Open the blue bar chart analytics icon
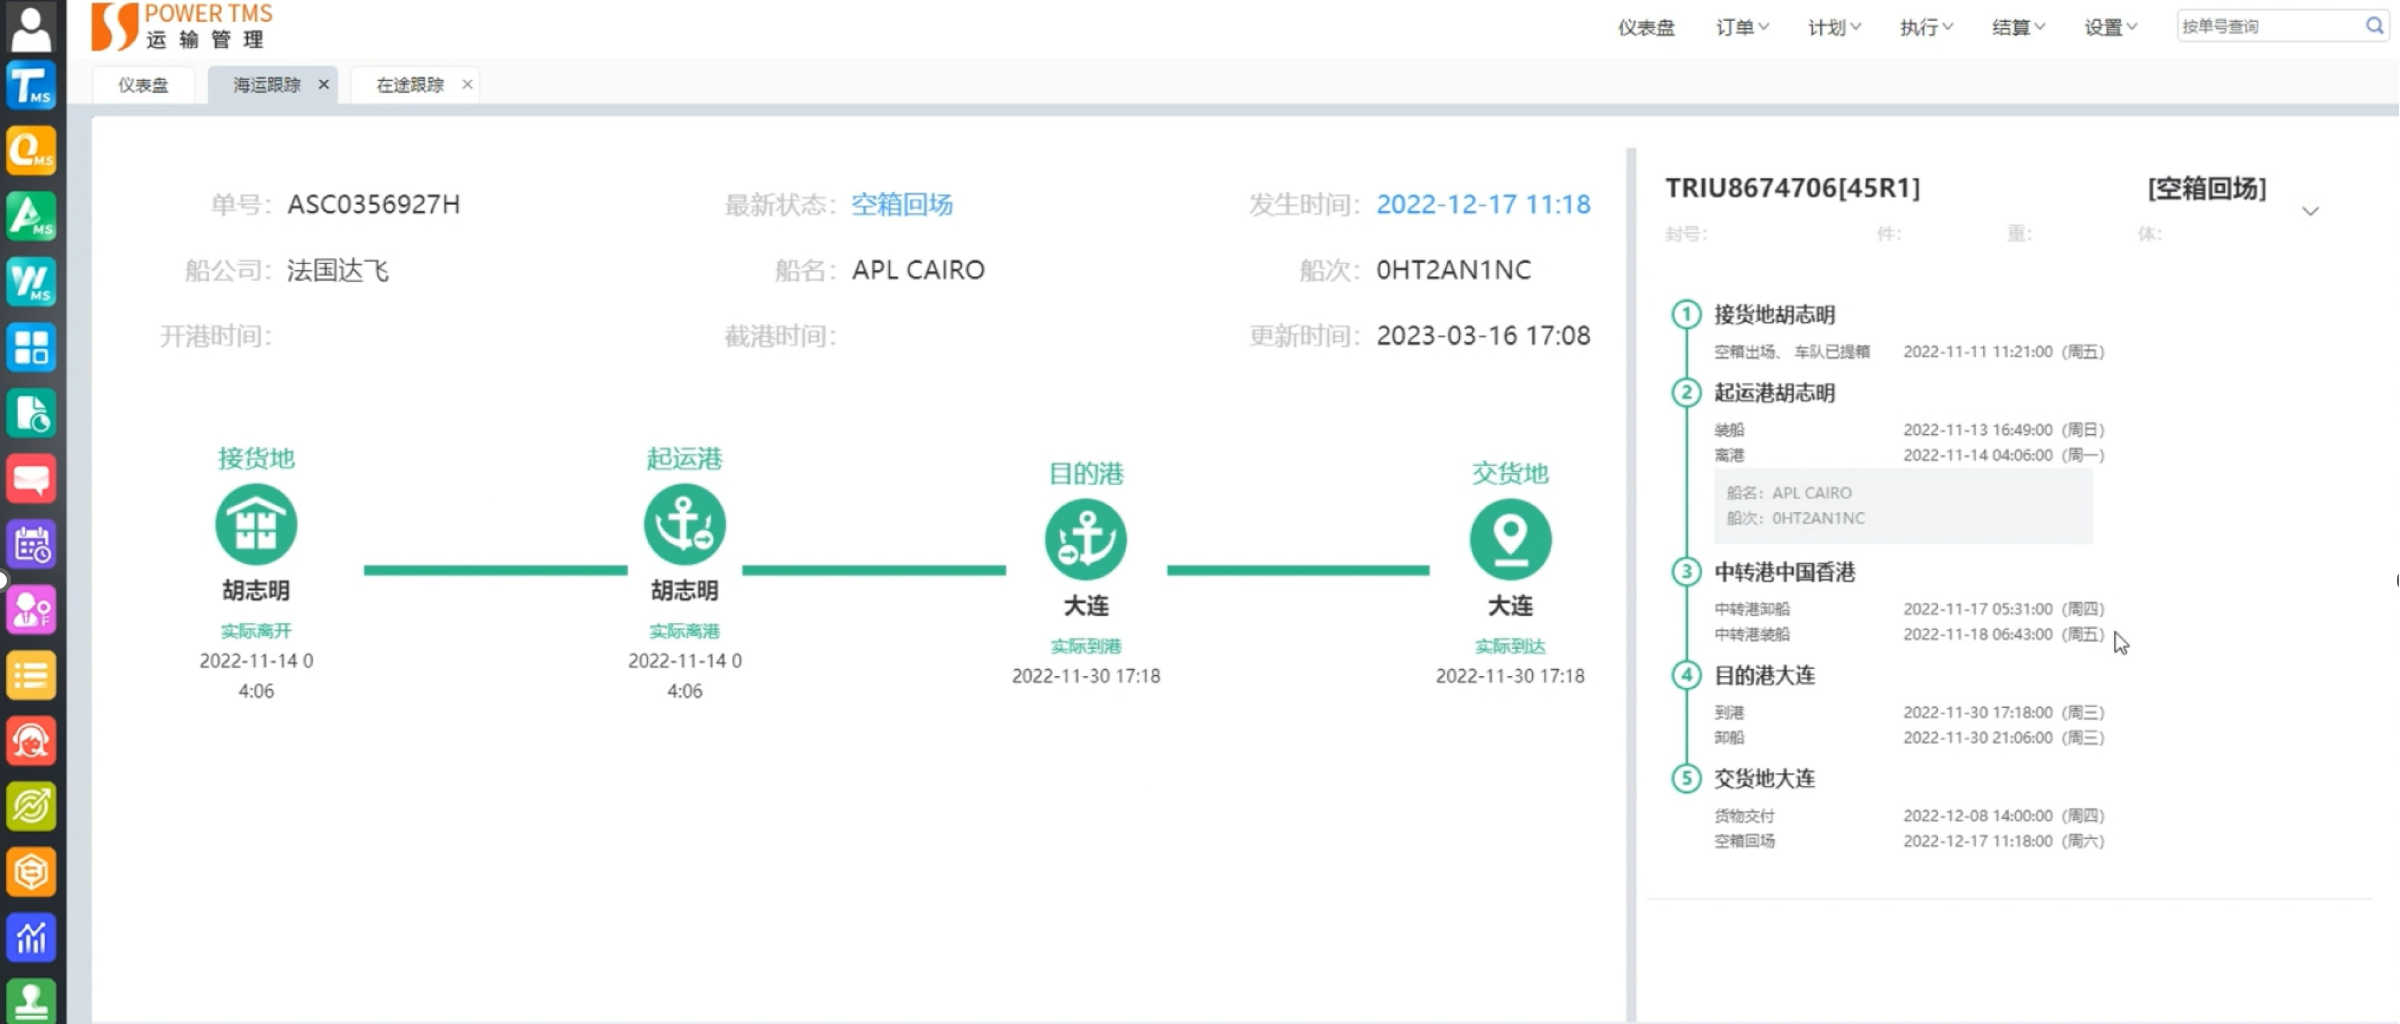The image size is (2400, 1024). (31, 938)
